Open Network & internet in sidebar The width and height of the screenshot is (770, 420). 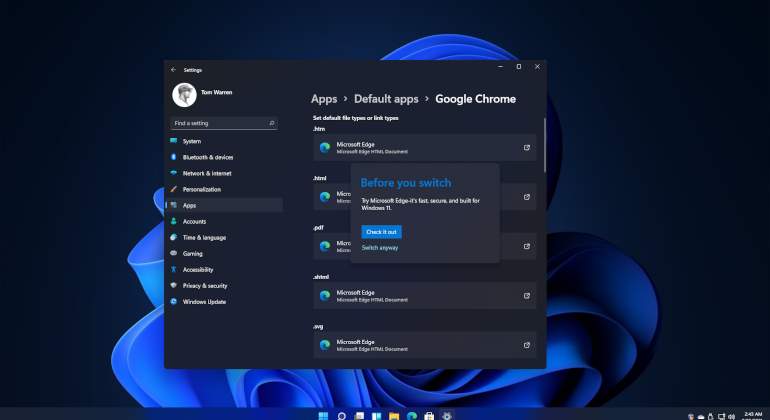coord(225,173)
